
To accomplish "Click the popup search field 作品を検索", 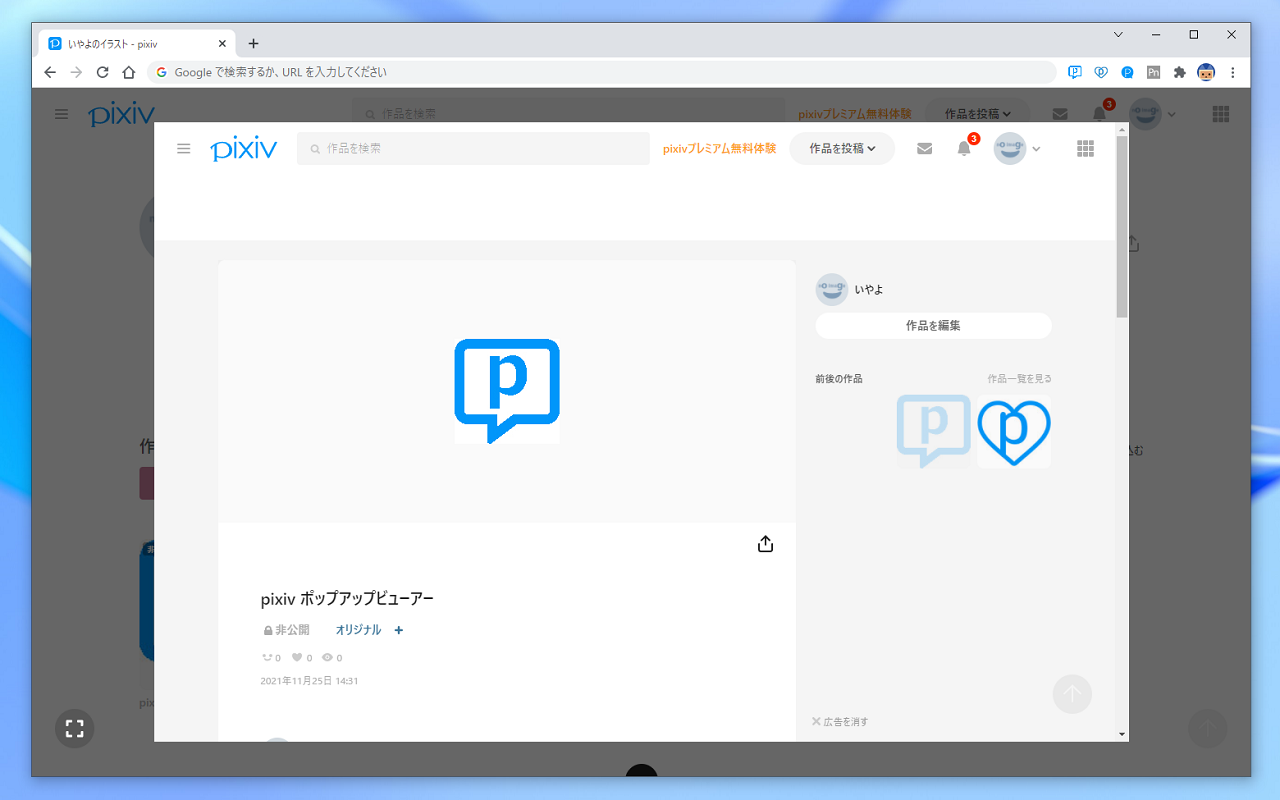I will click(473, 148).
